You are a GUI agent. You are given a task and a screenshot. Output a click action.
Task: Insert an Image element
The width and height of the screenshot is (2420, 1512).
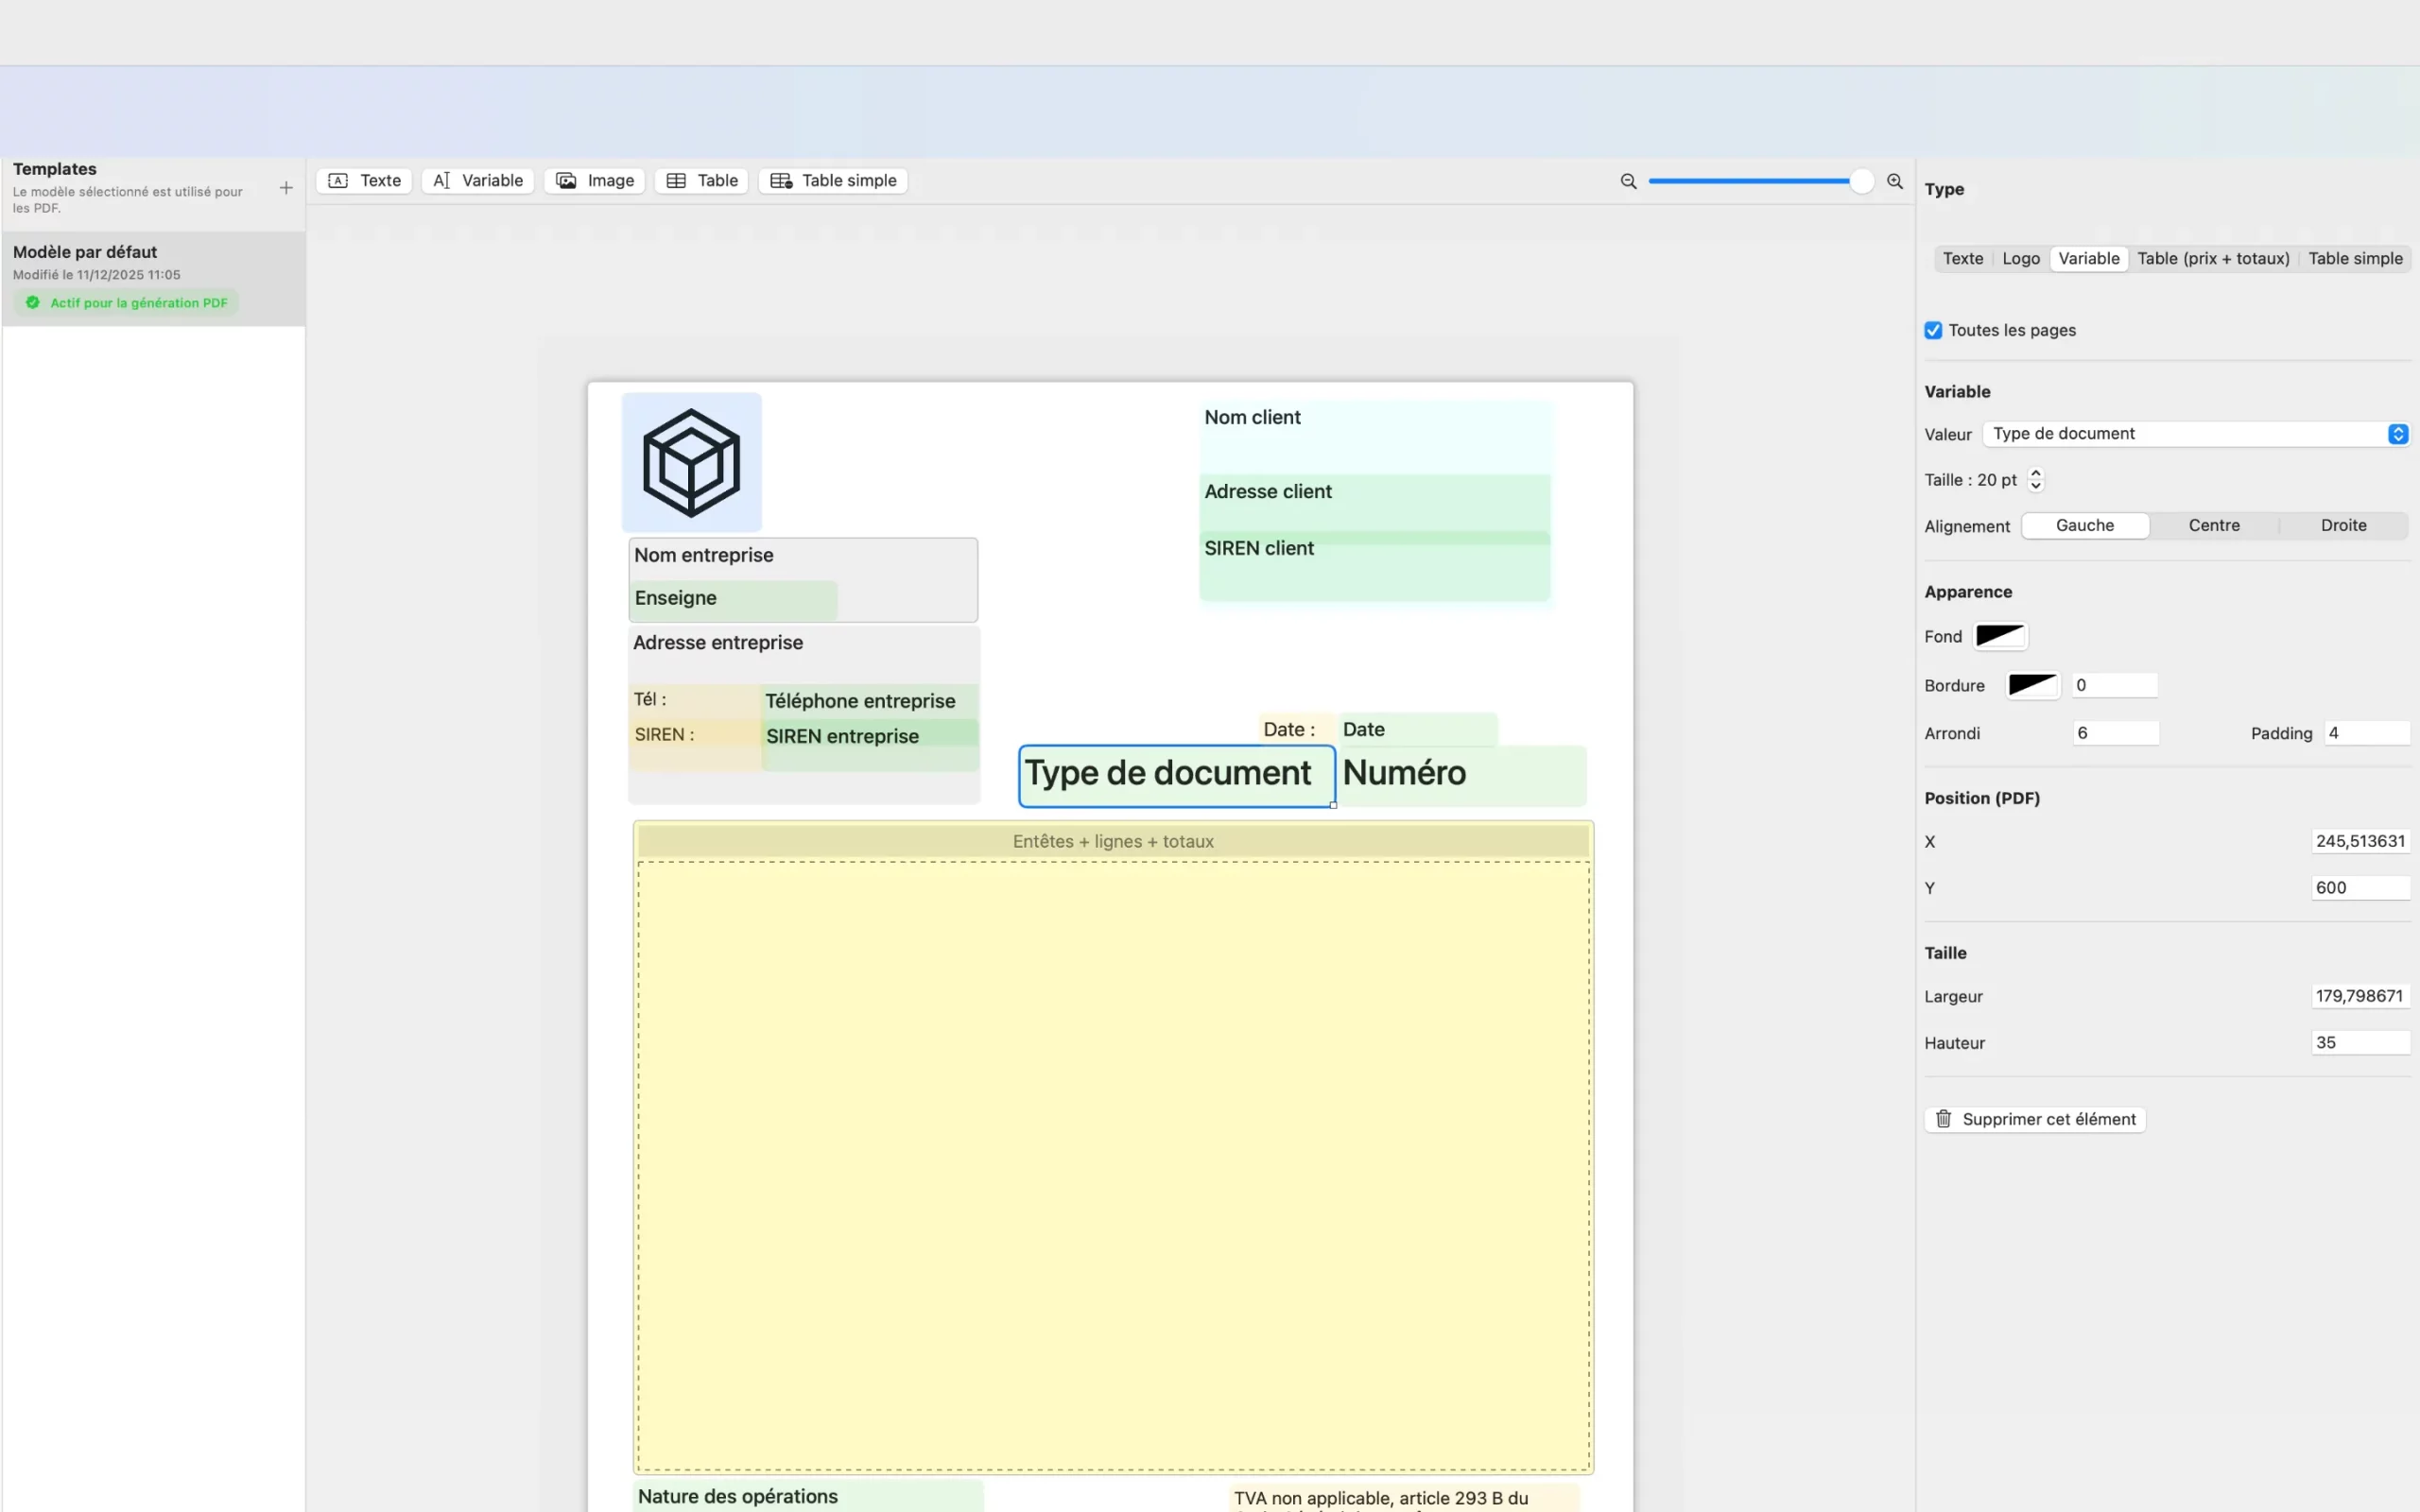pyautogui.click(x=595, y=181)
